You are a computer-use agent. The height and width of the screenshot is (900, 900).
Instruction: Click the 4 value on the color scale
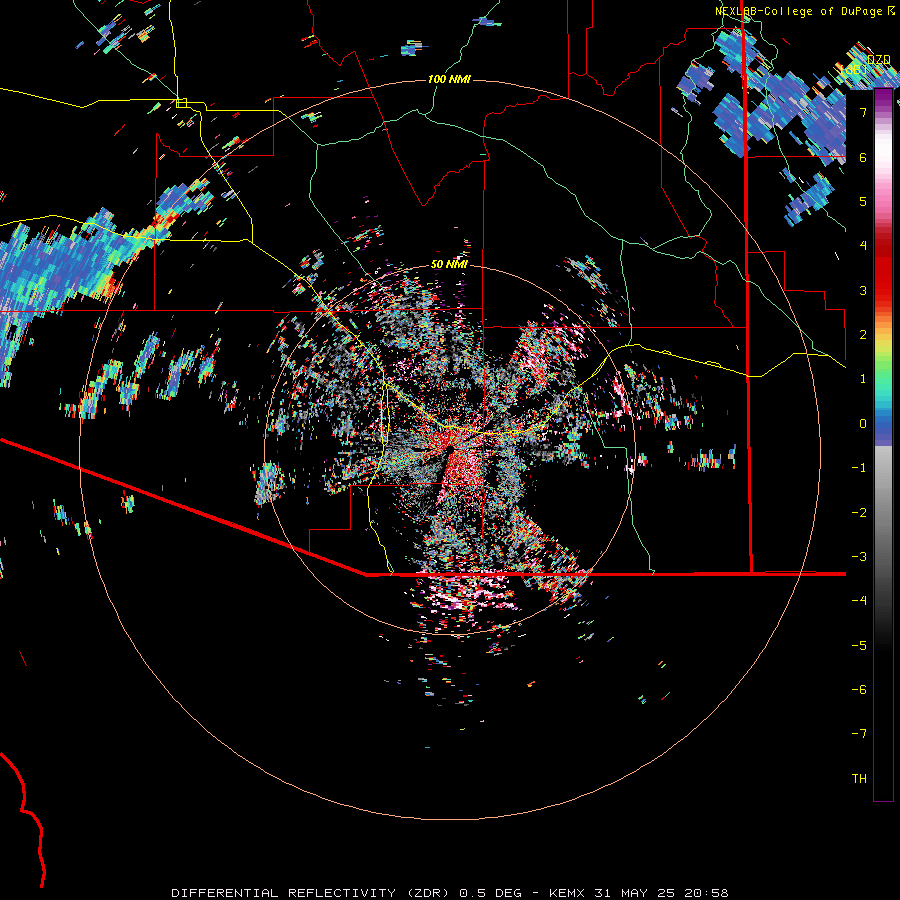point(863,246)
